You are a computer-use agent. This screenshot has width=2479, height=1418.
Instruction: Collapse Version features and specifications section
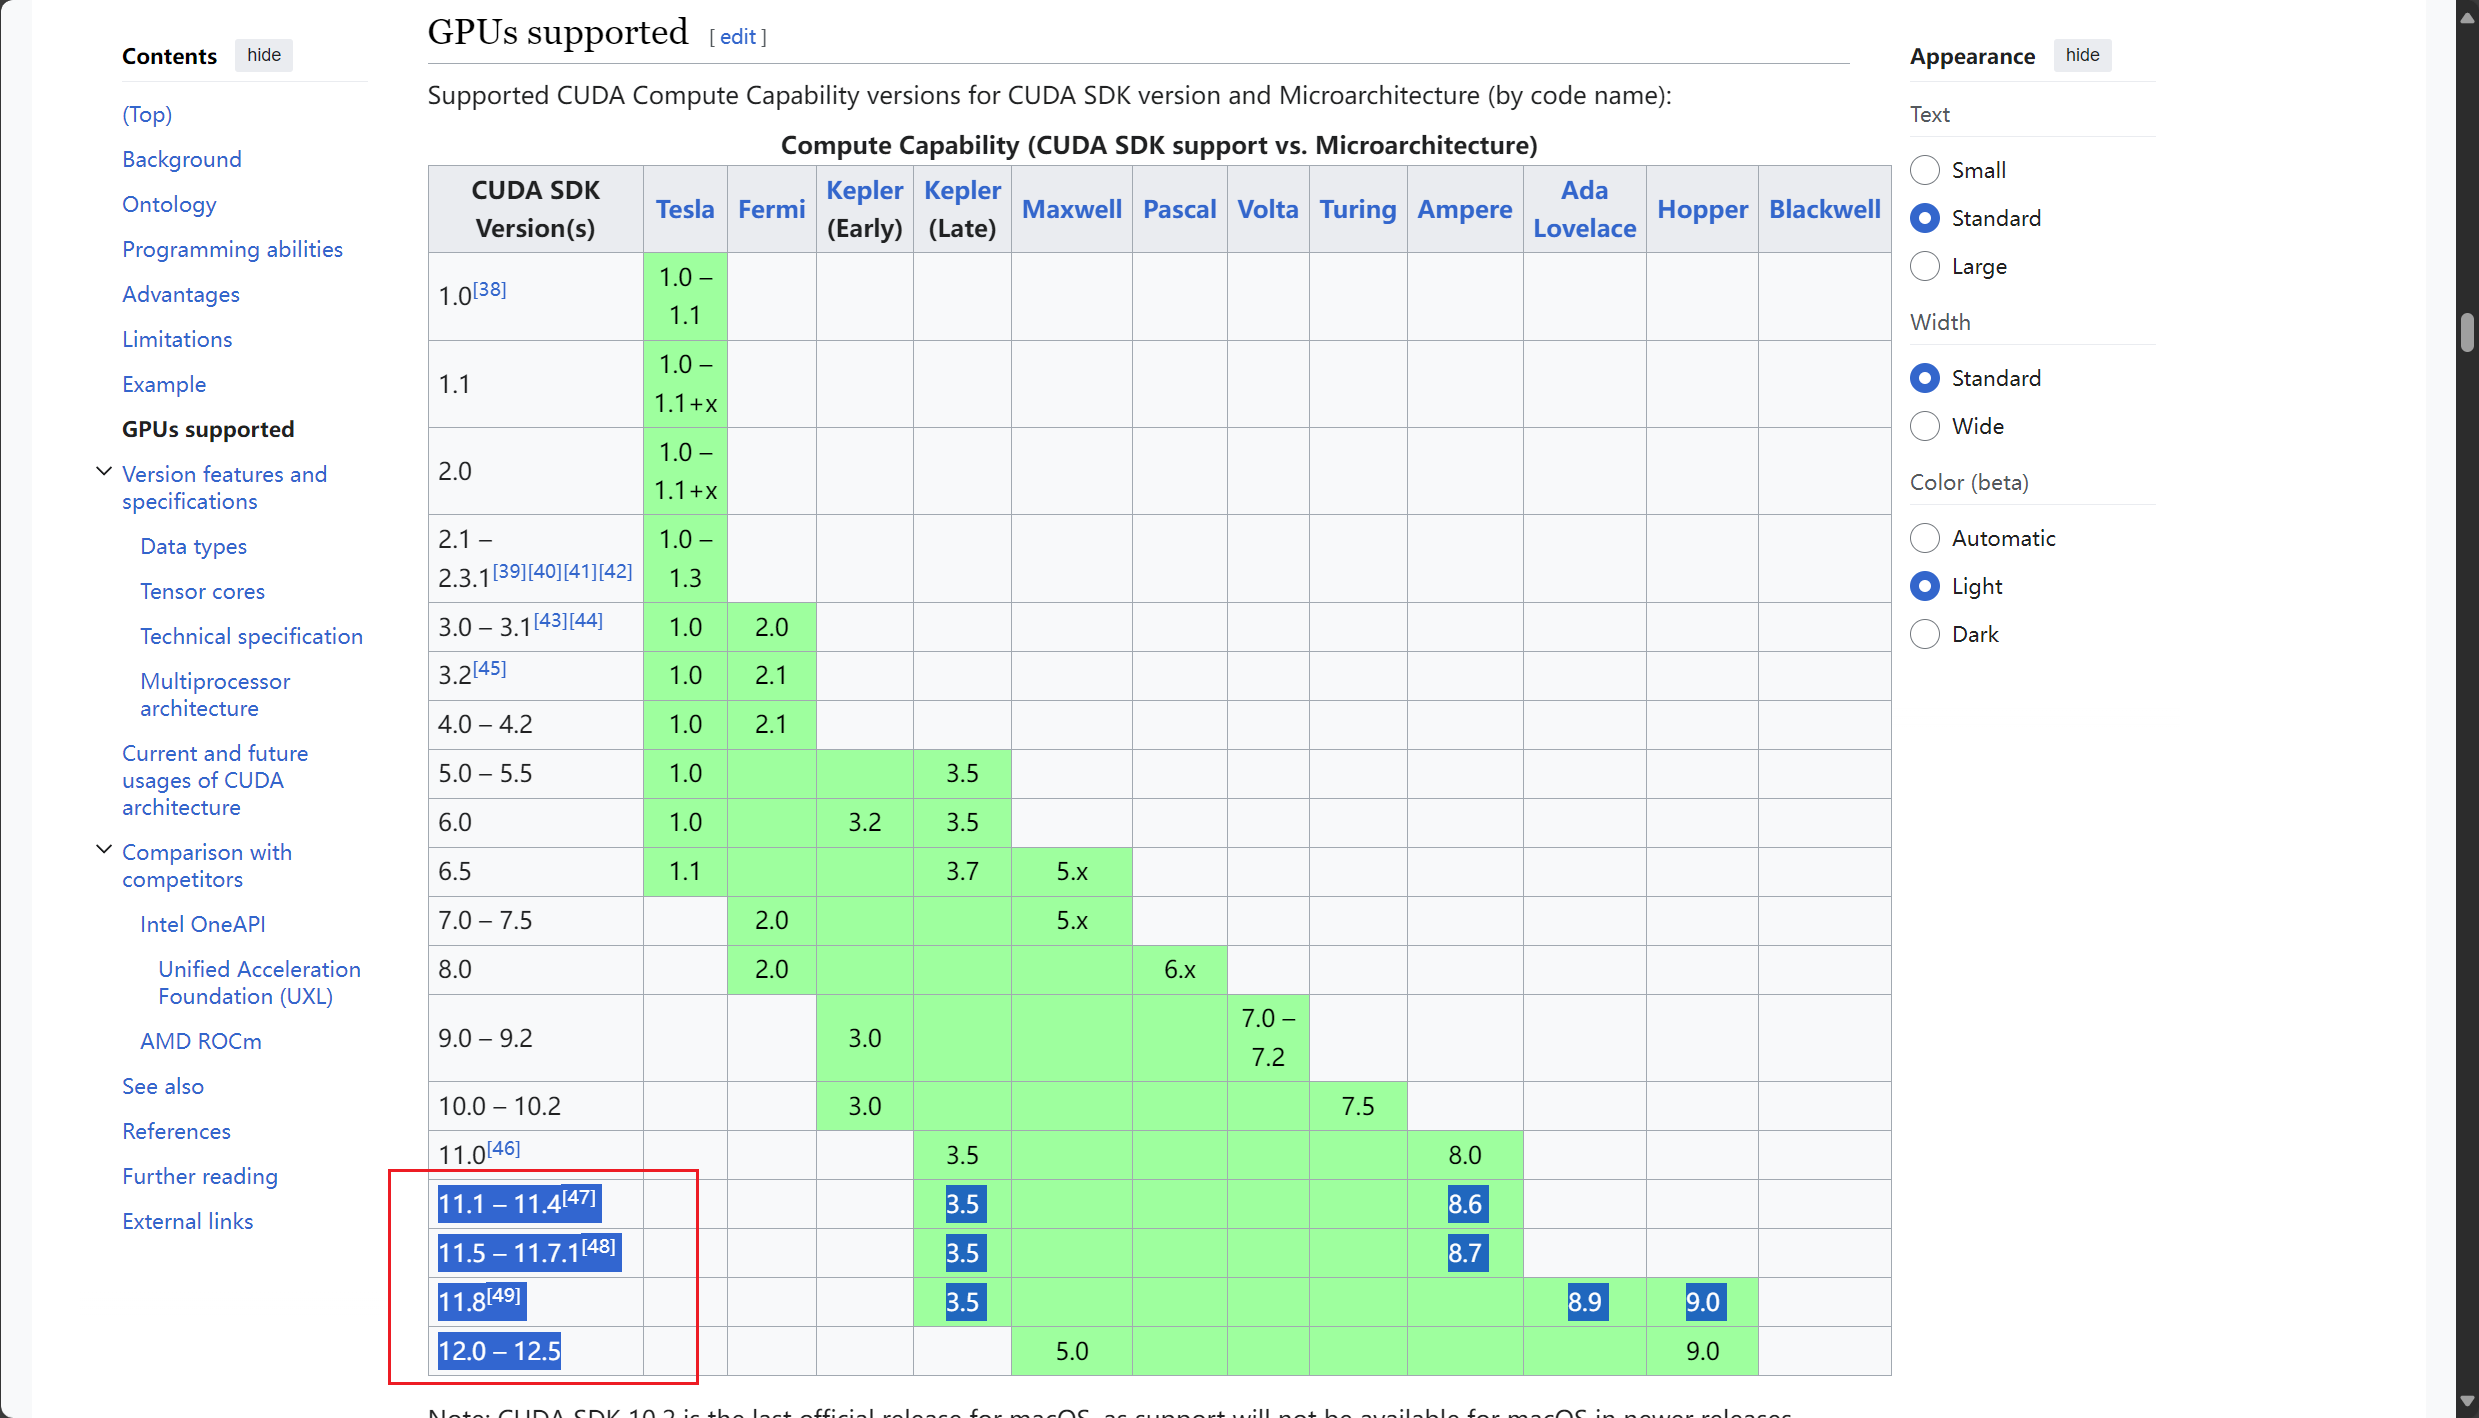103,472
